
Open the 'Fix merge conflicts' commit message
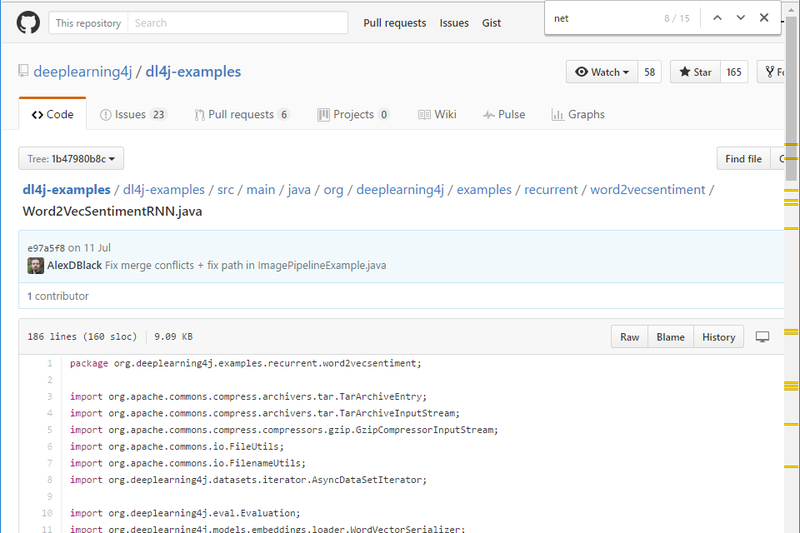[245, 265]
